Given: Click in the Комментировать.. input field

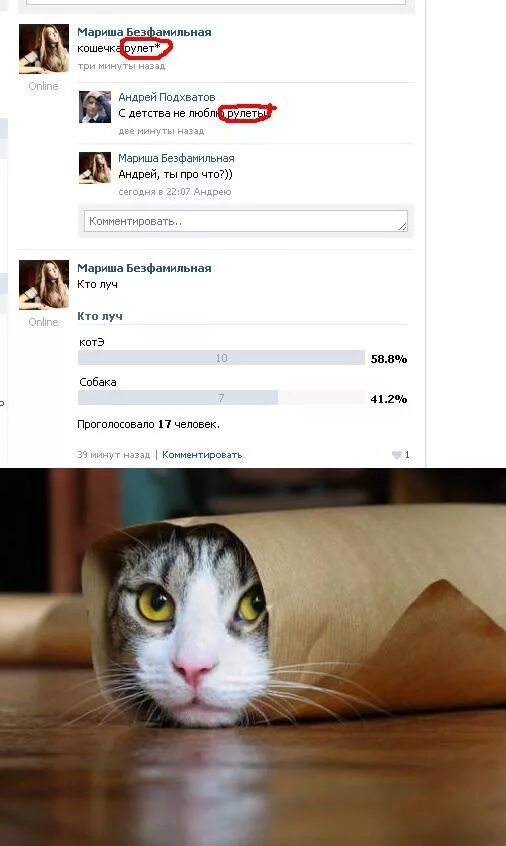Looking at the screenshot, I should pyautogui.click(x=245, y=221).
